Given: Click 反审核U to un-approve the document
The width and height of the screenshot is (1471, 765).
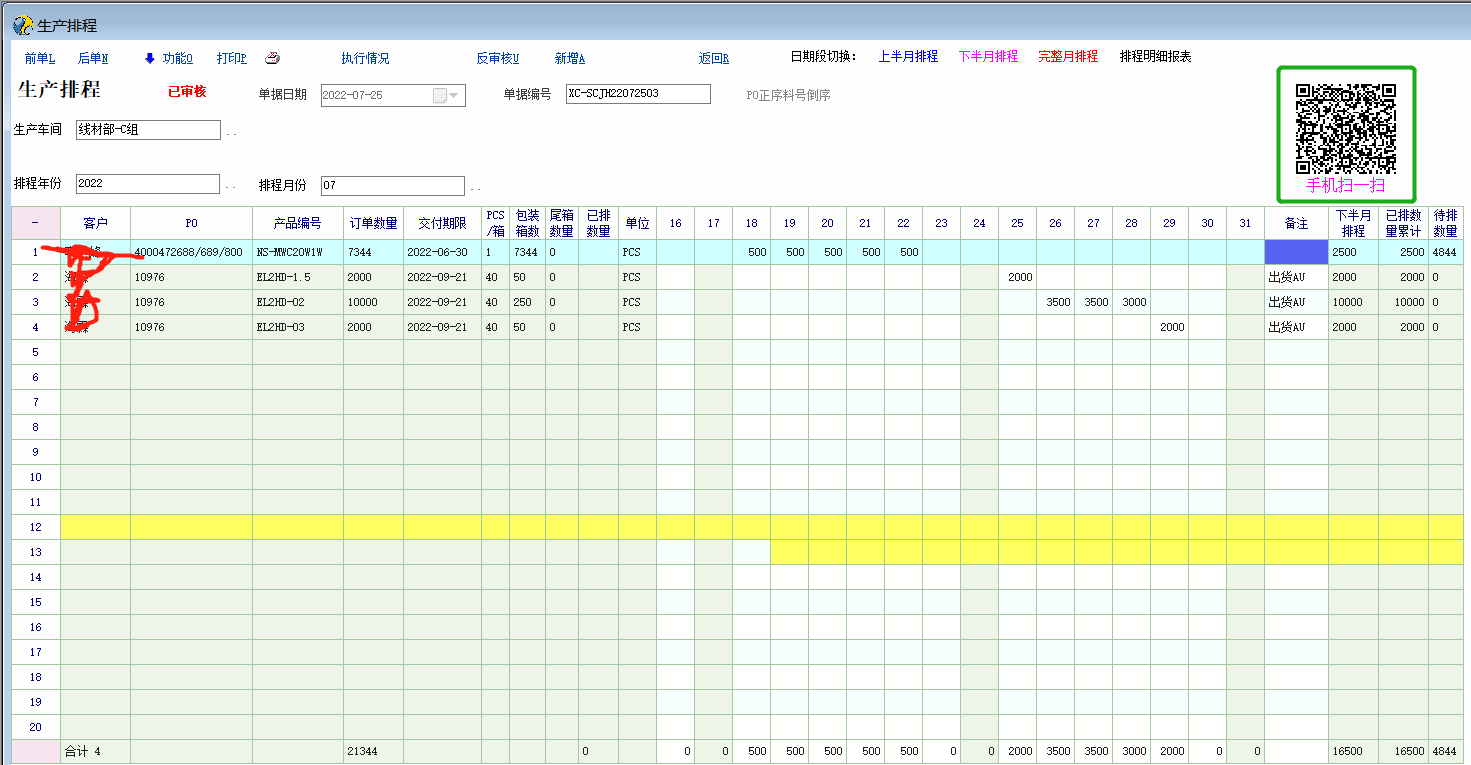Looking at the screenshot, I should click(x=497, y=58).
